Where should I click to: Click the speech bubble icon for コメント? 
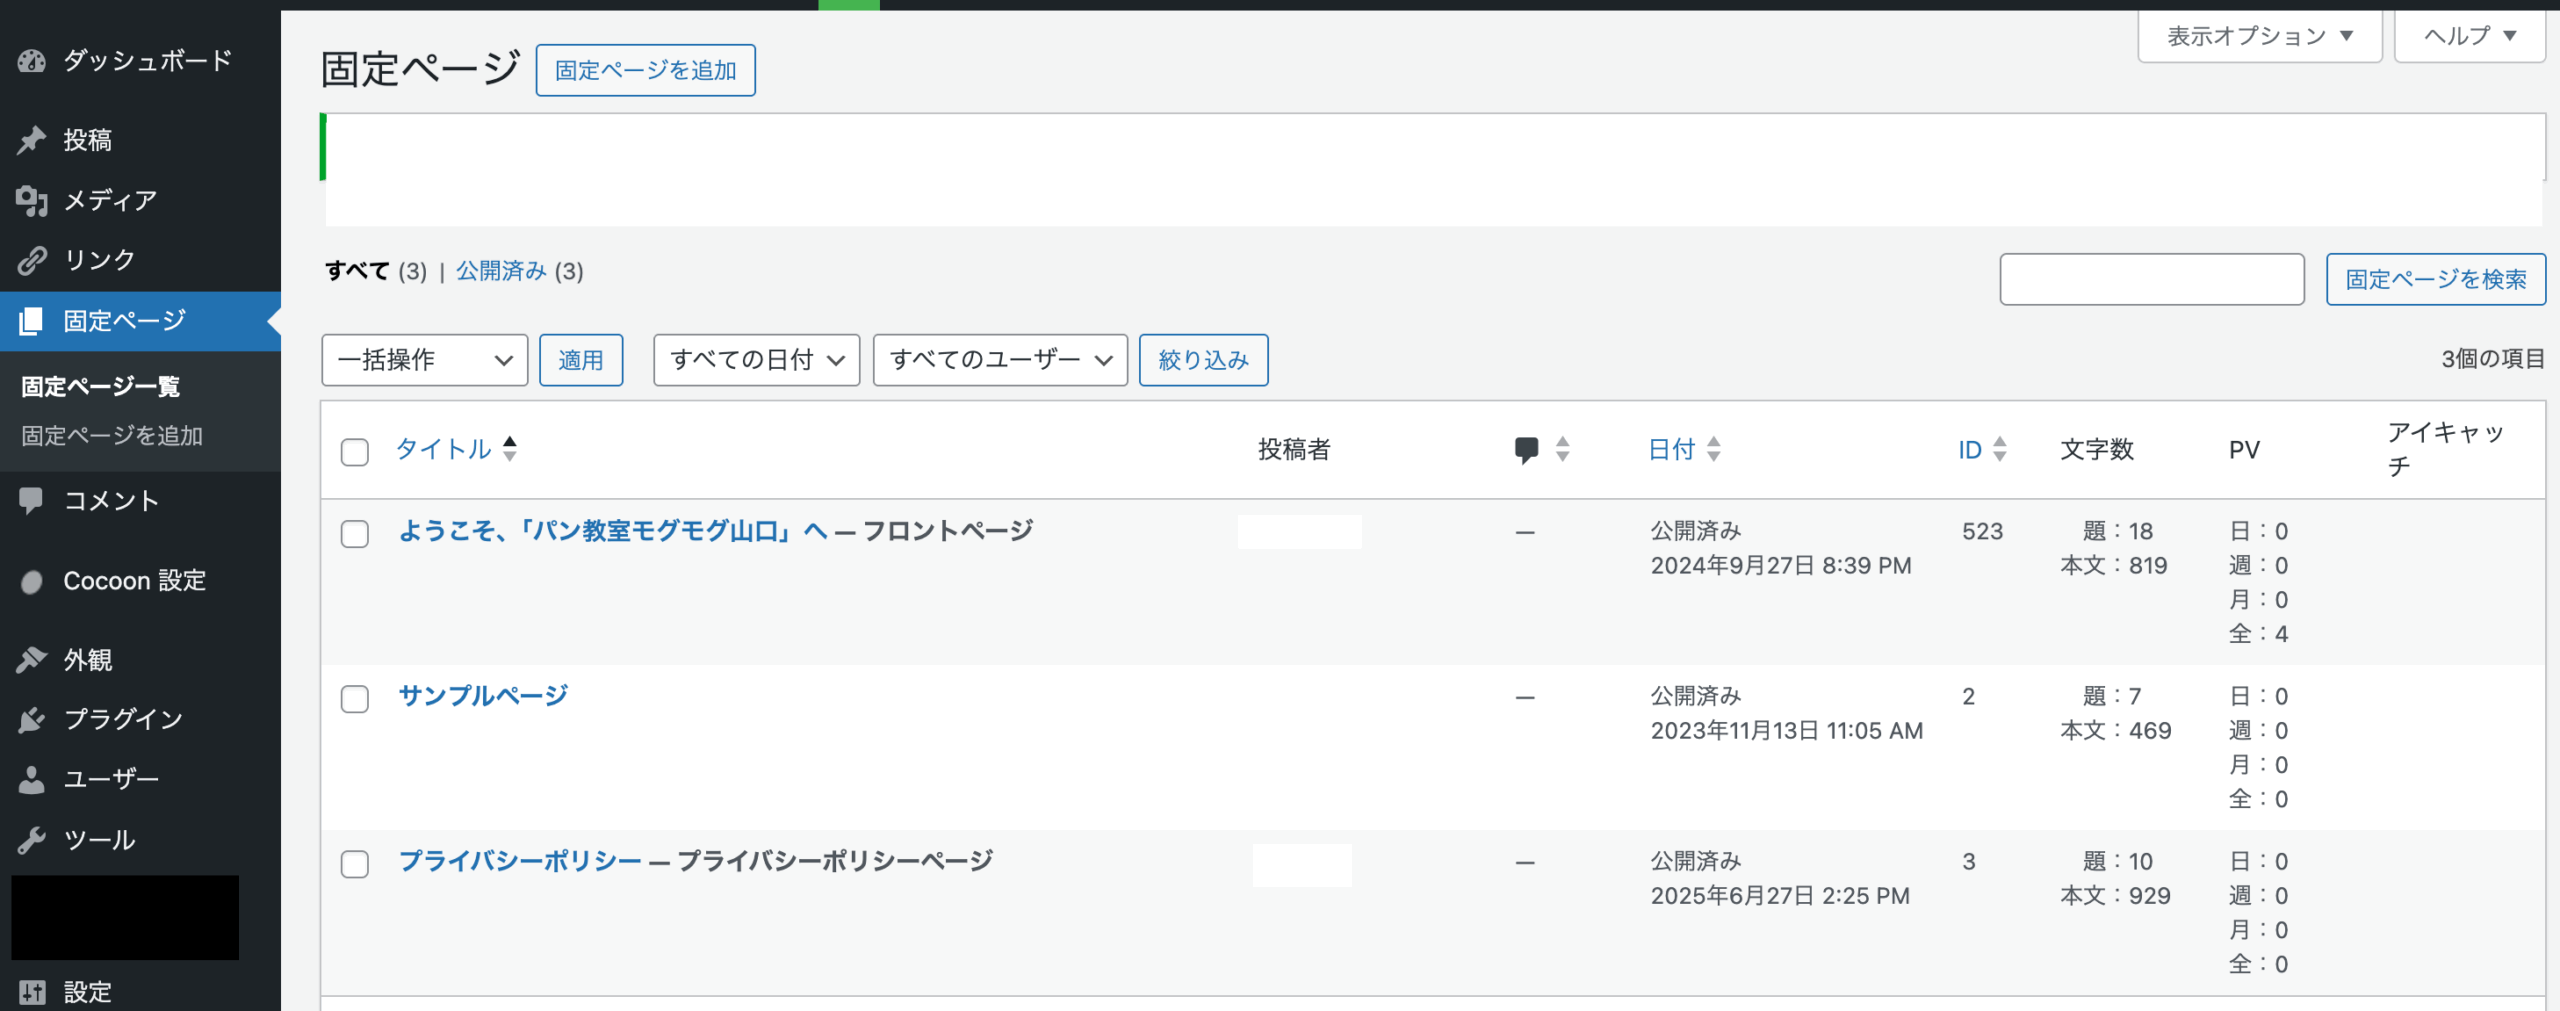[x=32, y=500]
